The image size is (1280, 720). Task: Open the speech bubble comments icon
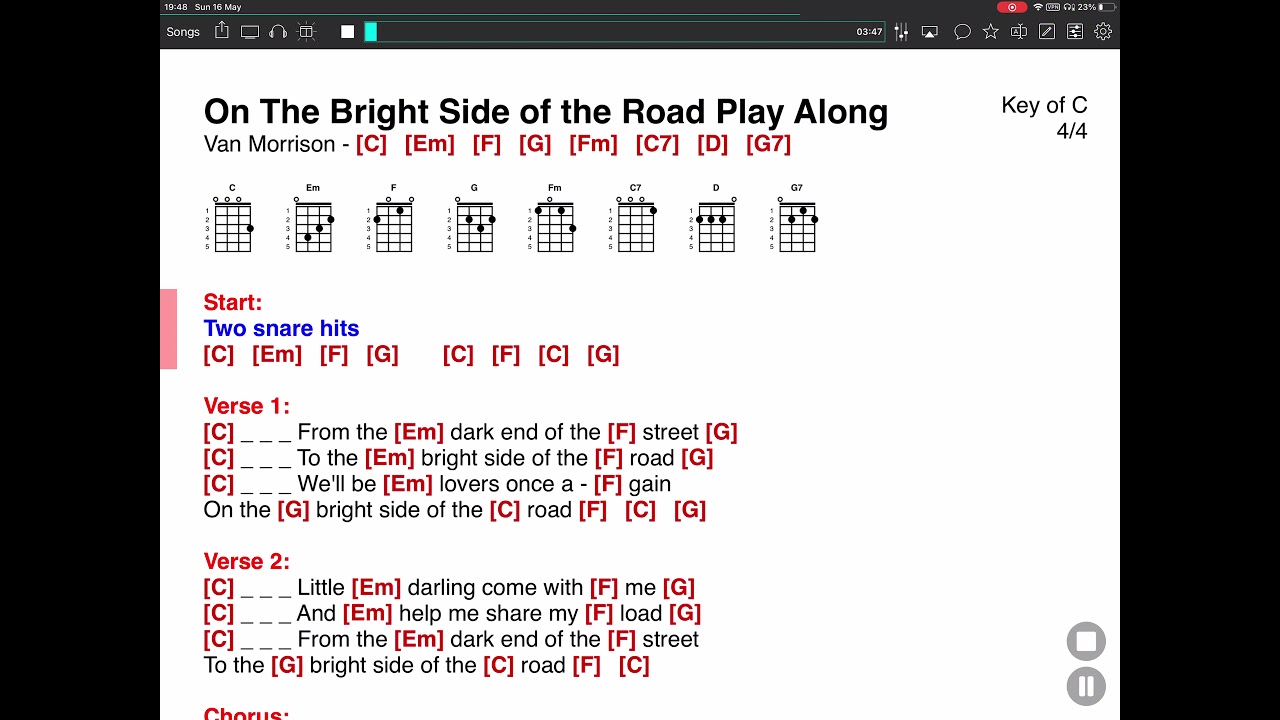pyautogui.click(x=962, y=32)
